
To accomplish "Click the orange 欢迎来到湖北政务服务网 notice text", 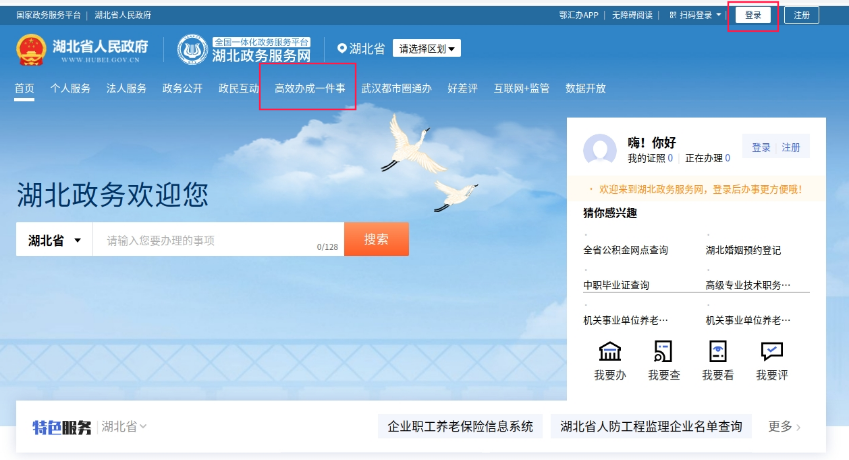I will click(701, 189).
